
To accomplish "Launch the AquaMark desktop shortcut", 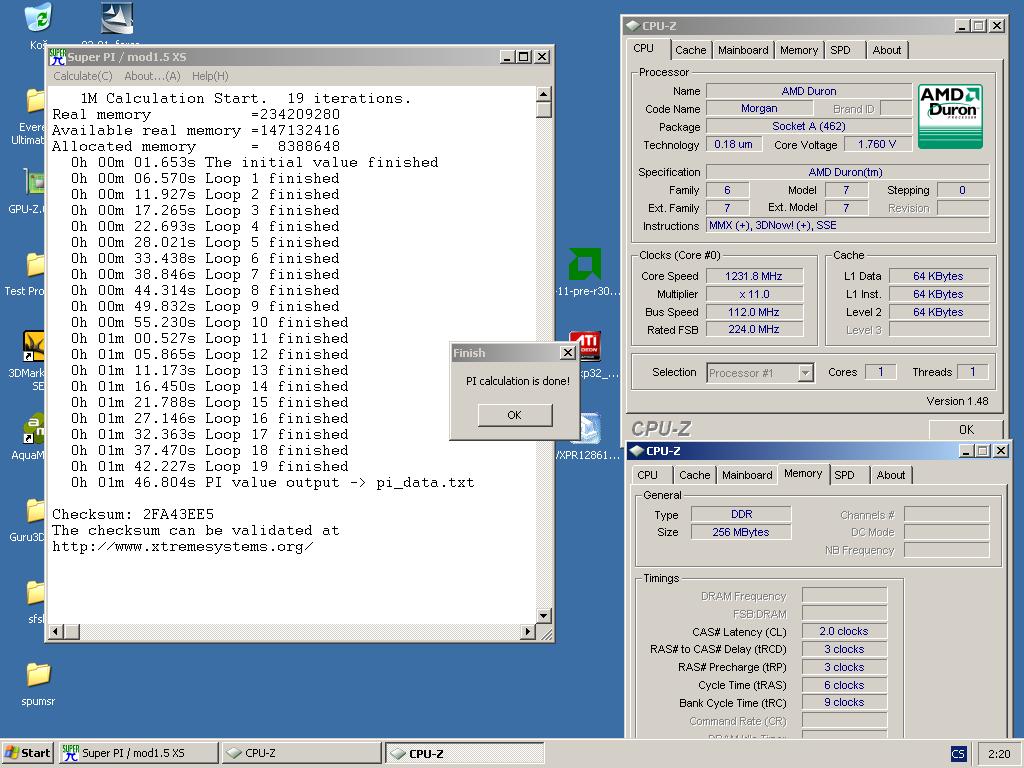I will pyautogui.click(x=34, y=428).
